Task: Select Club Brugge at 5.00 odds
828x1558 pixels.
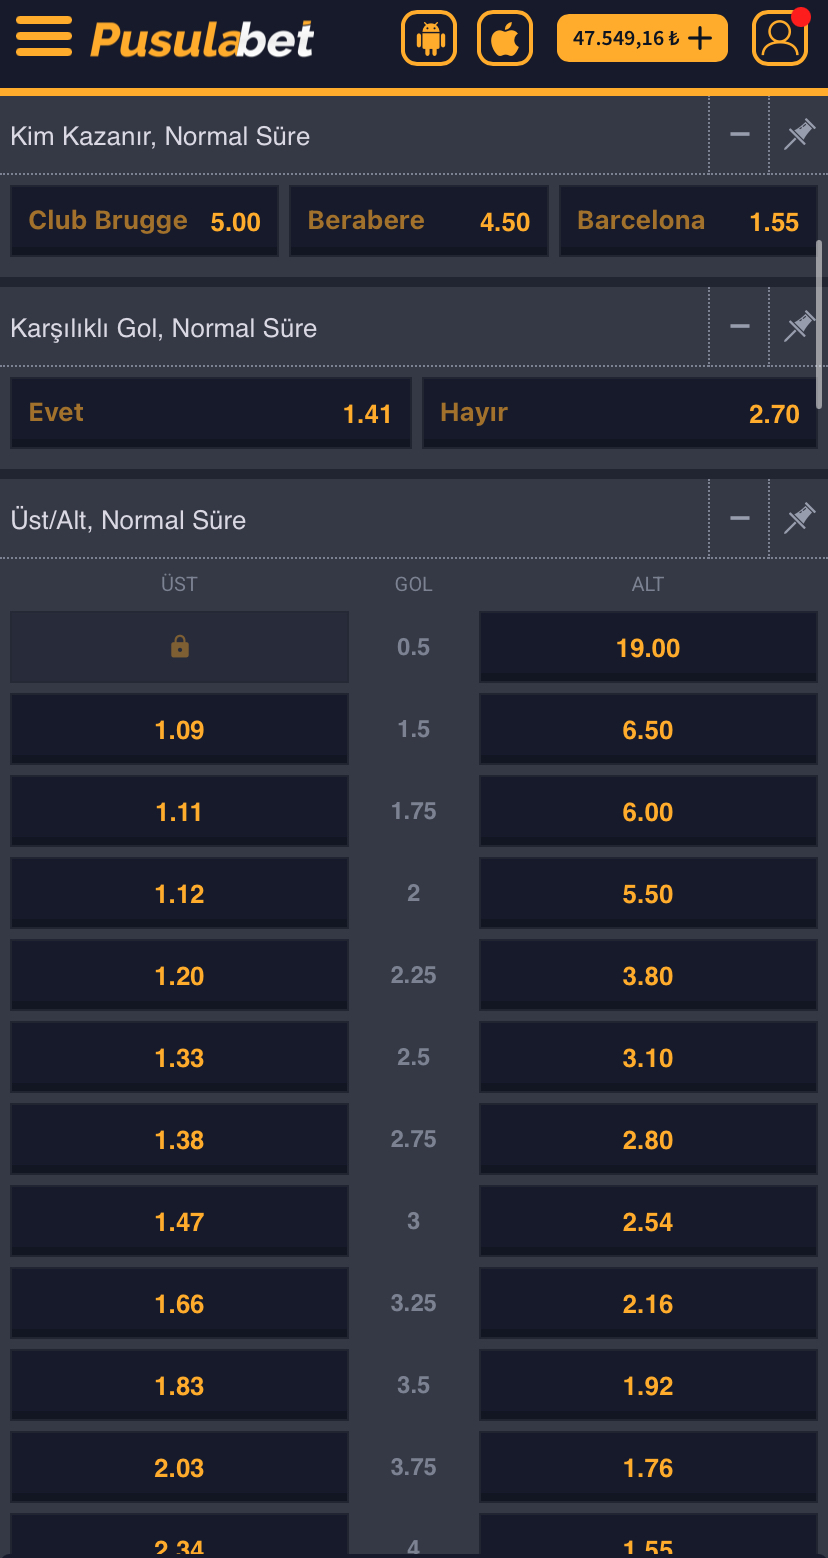Action: pyautogui.click(x=145, y=221)
